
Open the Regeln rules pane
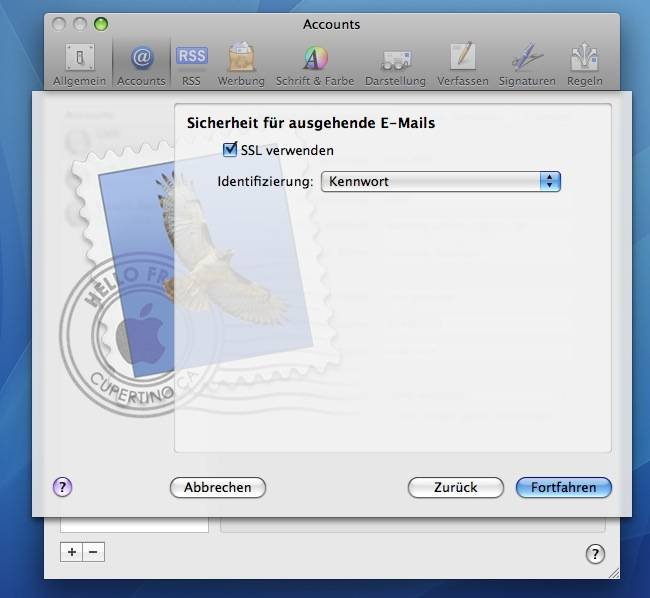(x=585, y=64)
